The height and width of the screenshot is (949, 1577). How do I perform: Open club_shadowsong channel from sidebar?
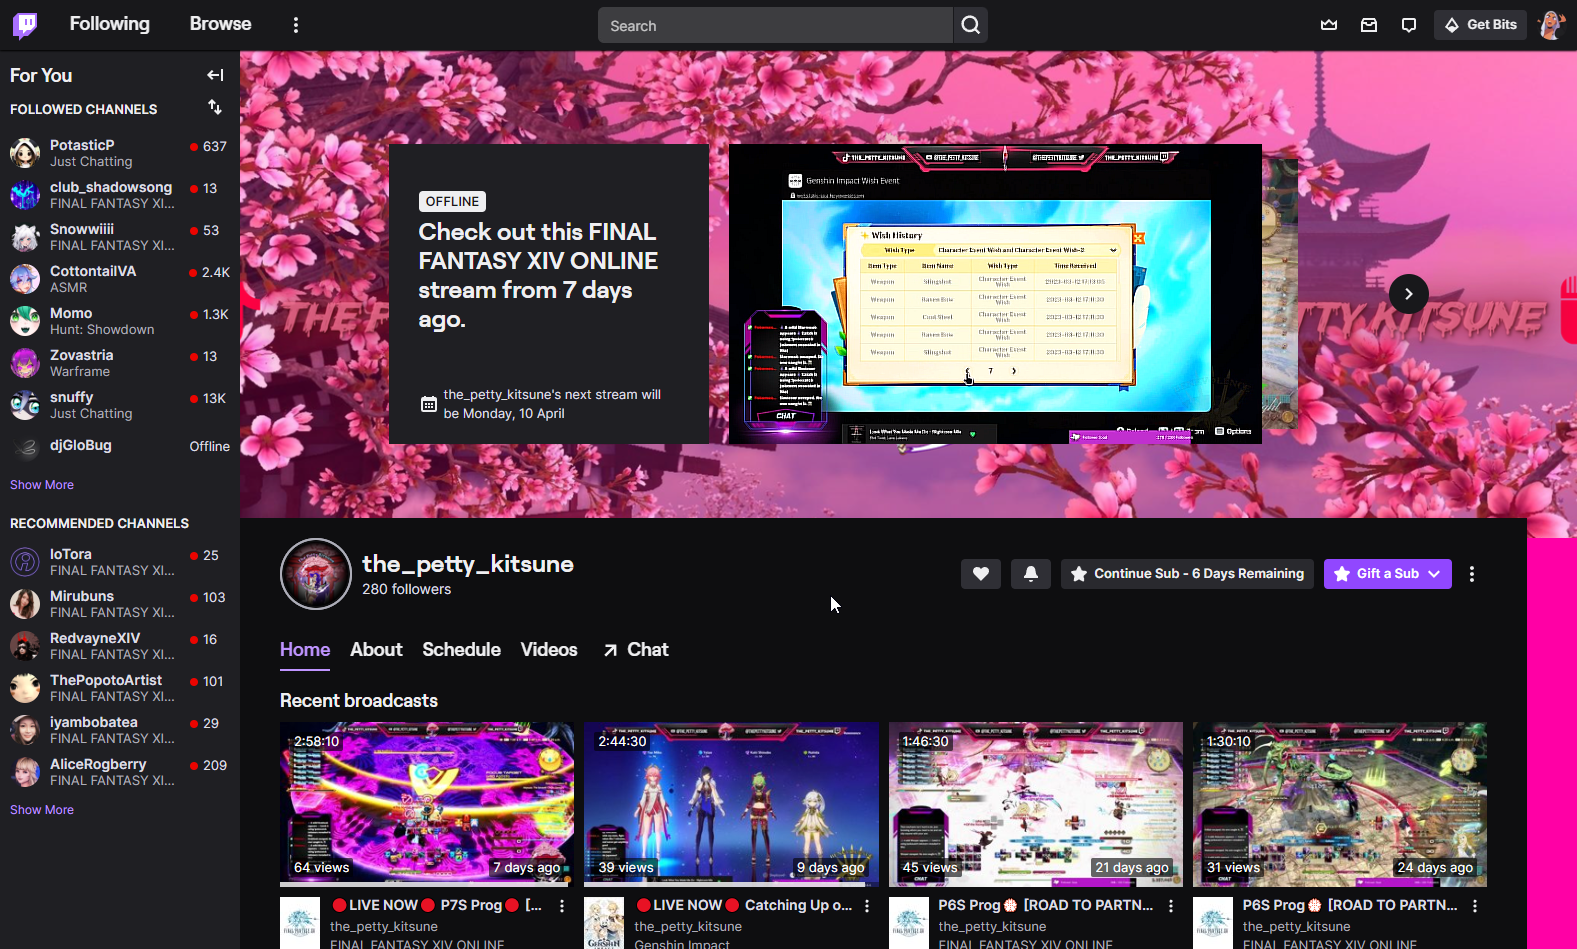click(120, 195)
